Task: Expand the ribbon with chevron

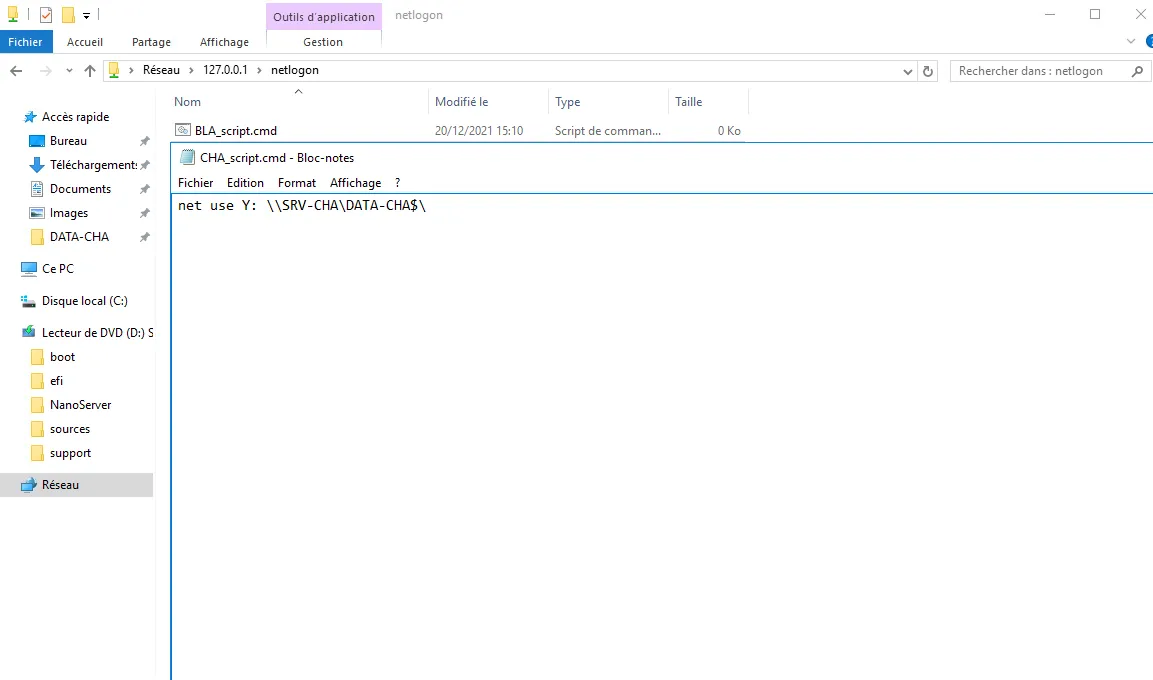Action: coord(1131,42)
